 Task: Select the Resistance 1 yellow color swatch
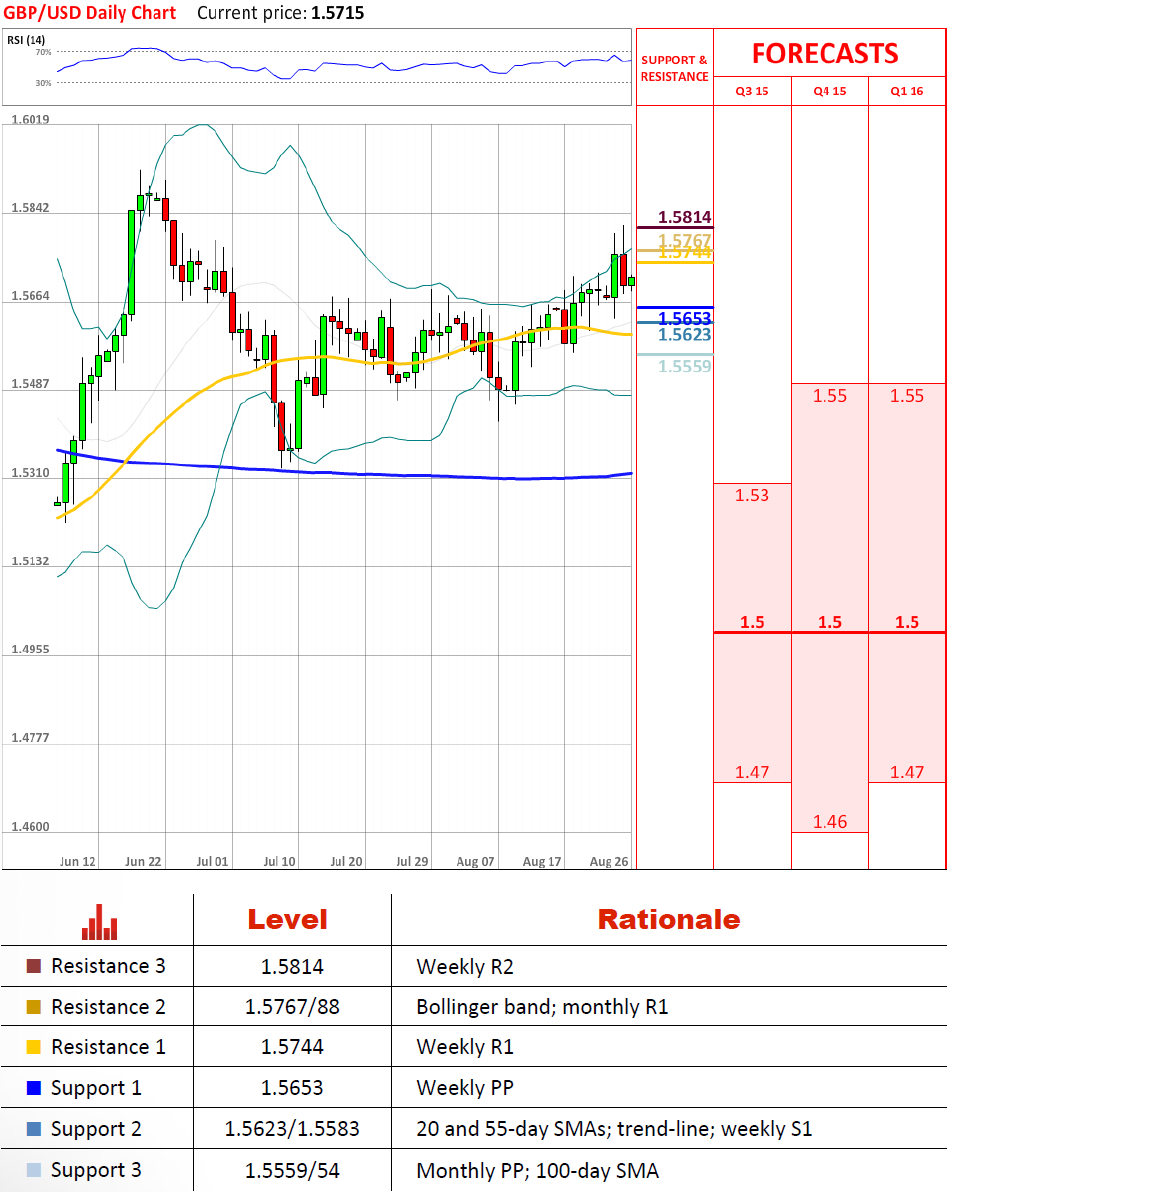(33, 1047)
